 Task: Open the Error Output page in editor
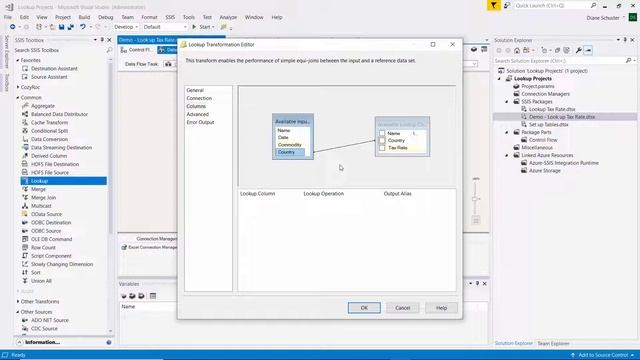(200, 122)
